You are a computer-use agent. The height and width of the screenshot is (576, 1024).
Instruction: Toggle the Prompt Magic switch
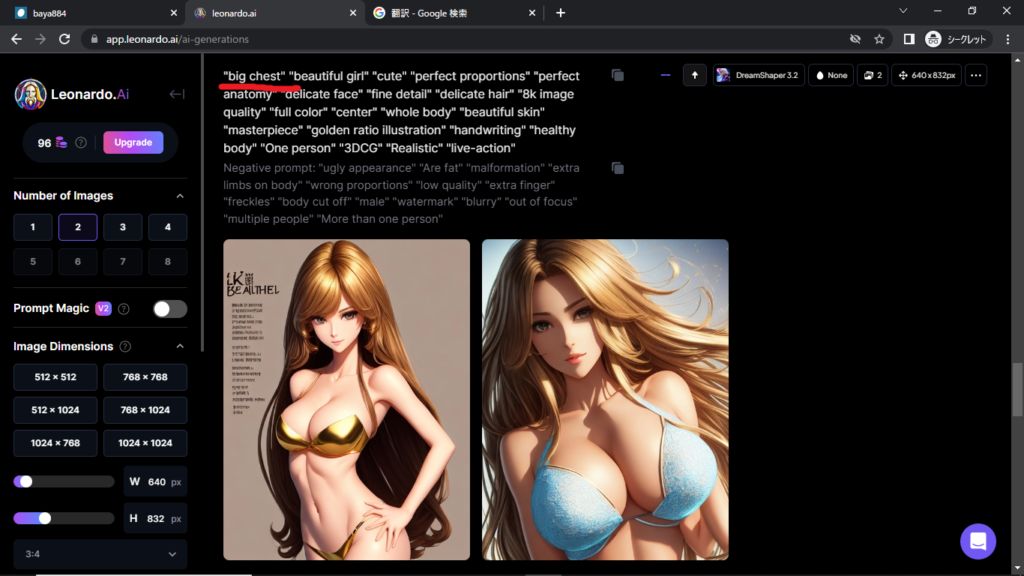tap(170, 309)
